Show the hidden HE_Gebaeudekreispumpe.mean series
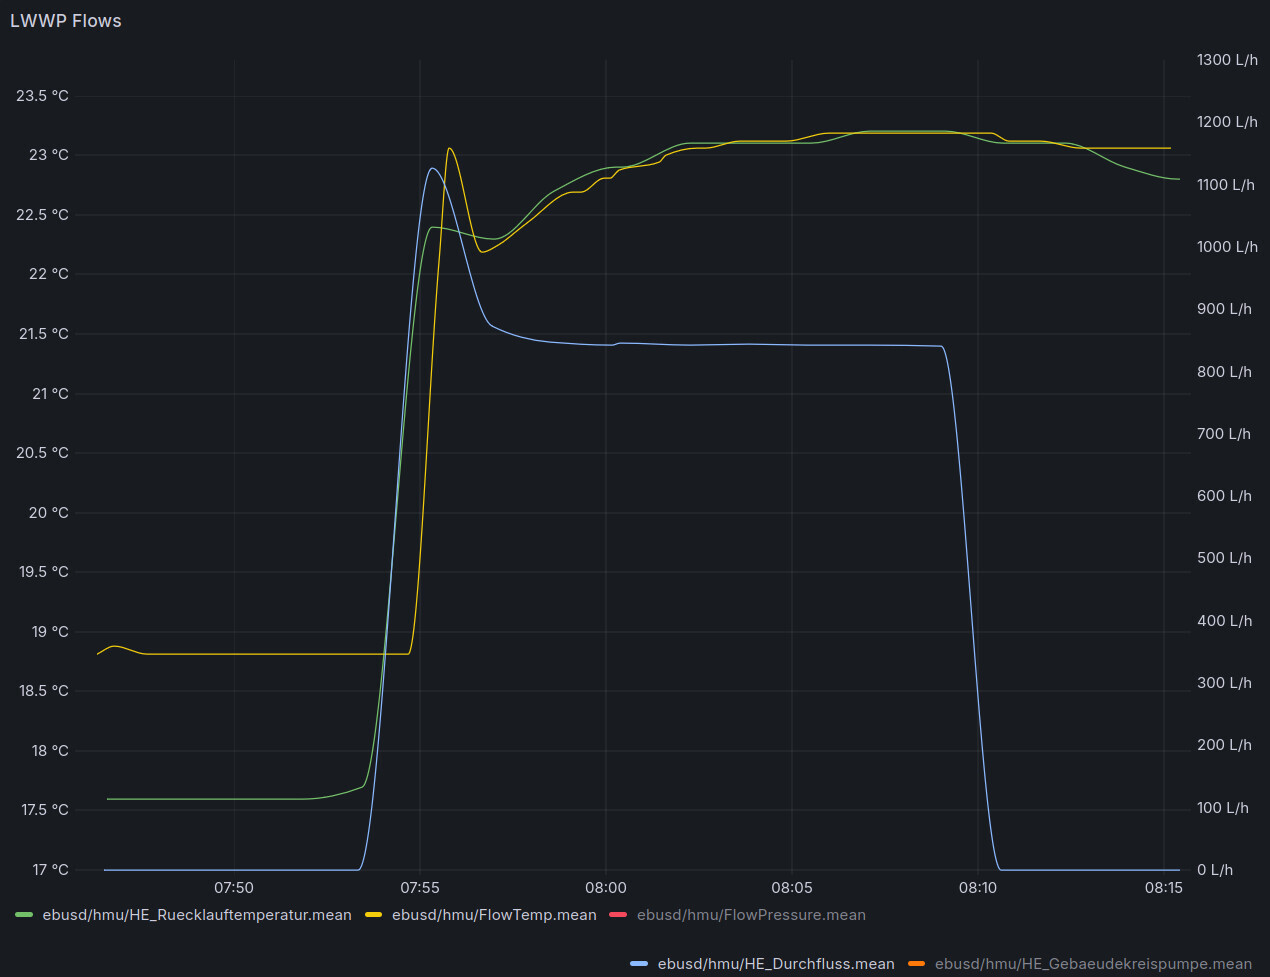The height and width of the screenshot is (977, 1270). coord(1093,964)
